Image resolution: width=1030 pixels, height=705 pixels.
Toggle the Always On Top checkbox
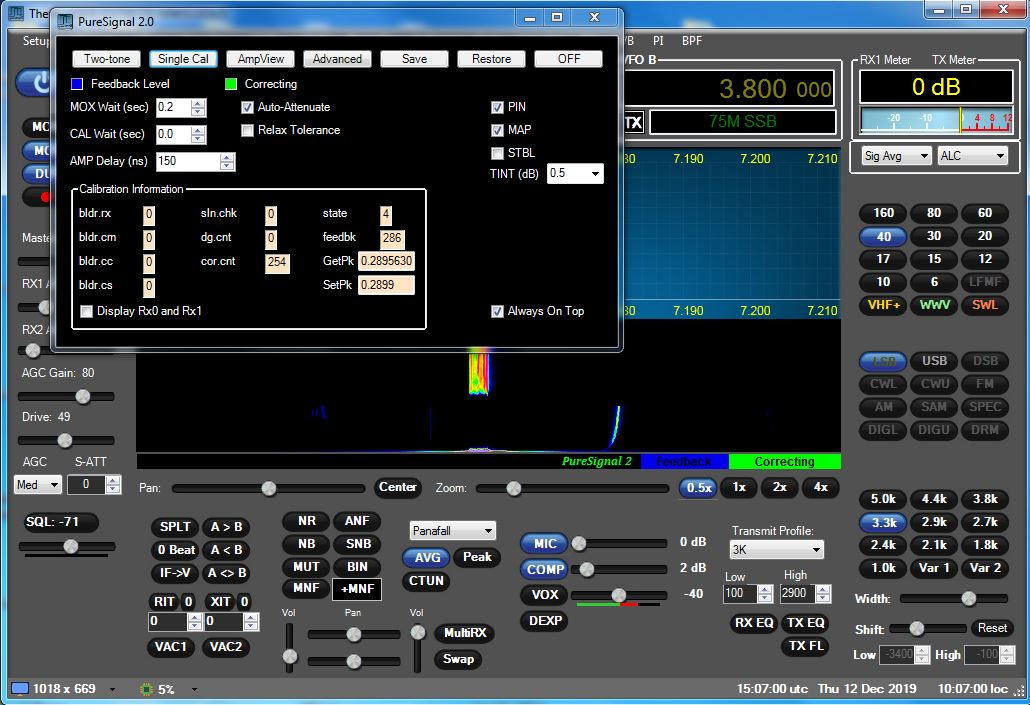[497, 311]
